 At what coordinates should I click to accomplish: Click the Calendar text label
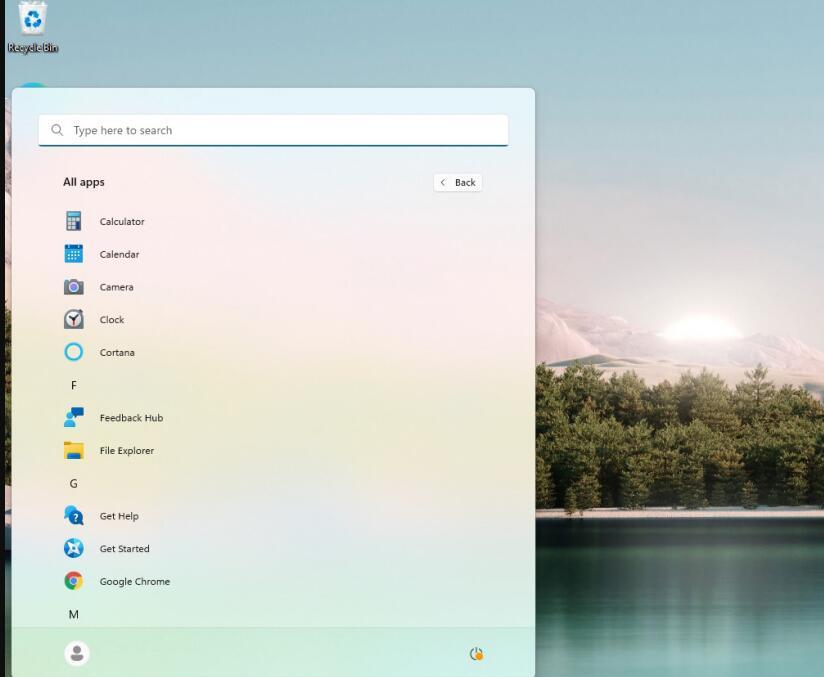[119, 254]
